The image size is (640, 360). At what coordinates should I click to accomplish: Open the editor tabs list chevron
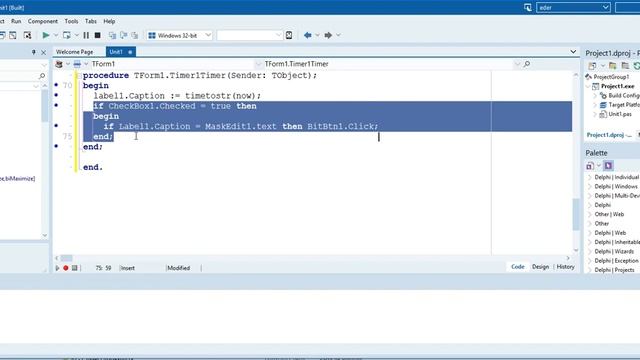pos(573,52)
